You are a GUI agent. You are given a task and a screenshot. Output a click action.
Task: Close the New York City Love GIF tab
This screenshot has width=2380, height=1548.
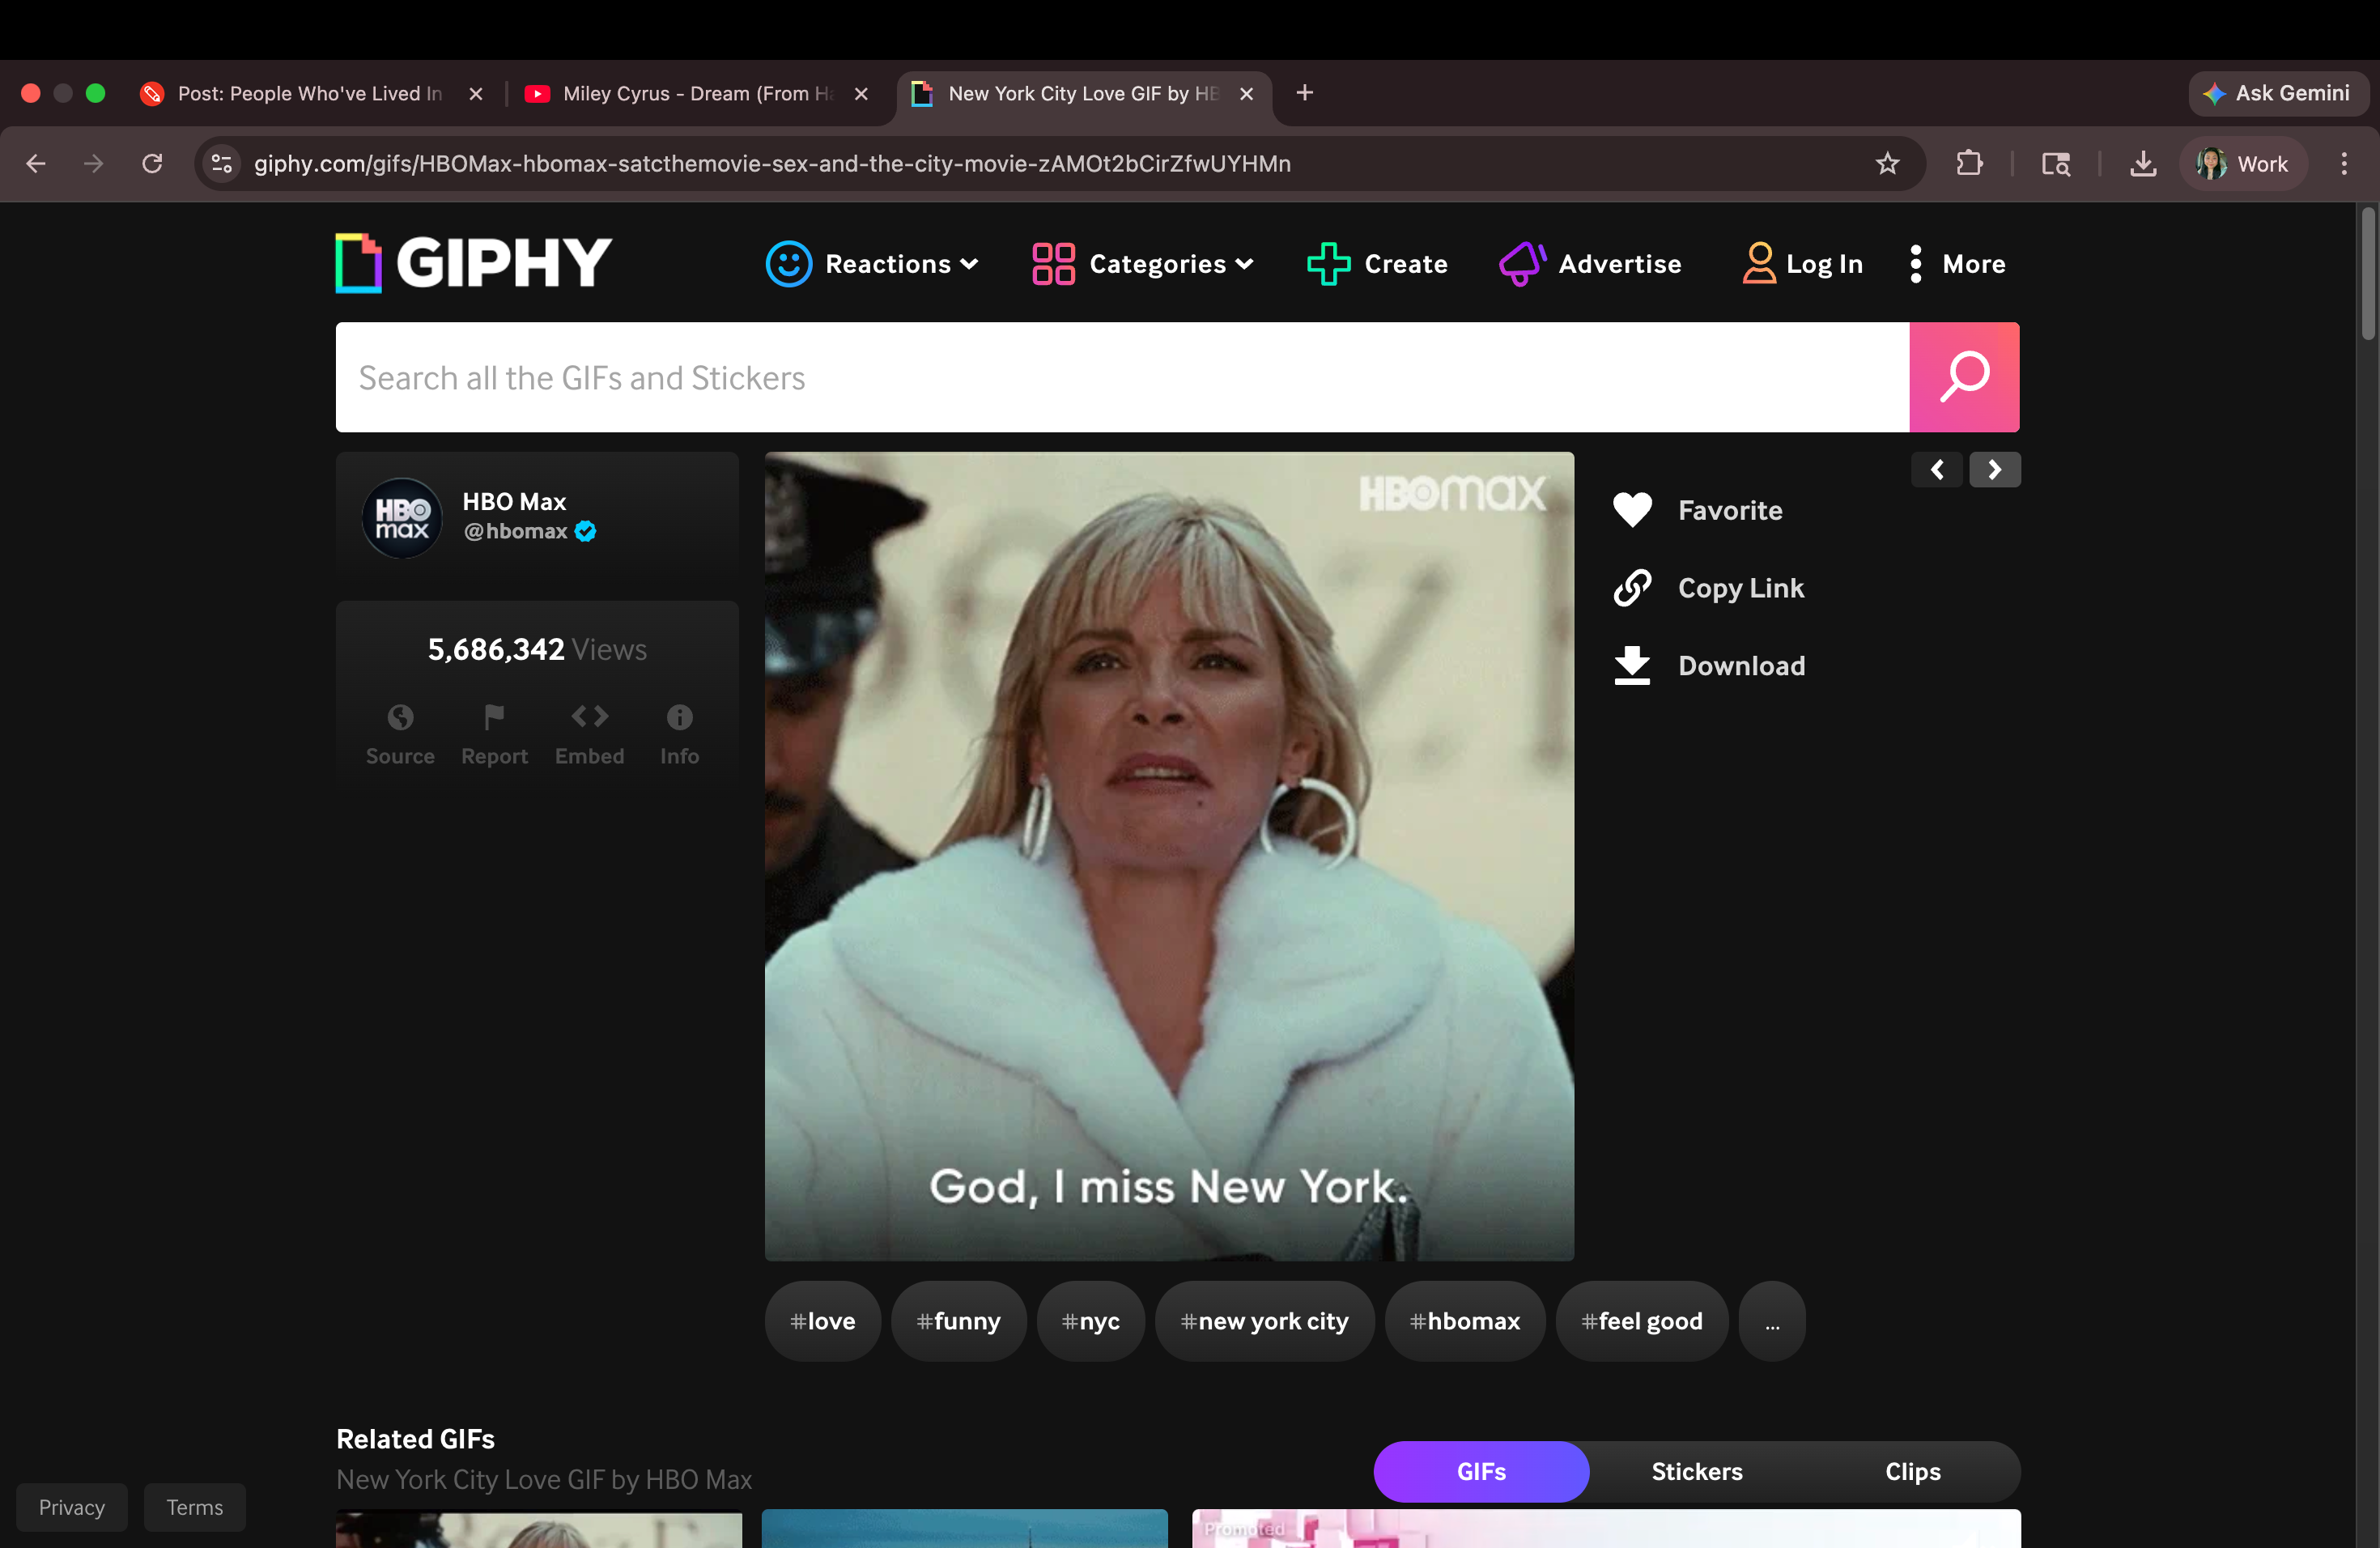[x=1246, y=93]
